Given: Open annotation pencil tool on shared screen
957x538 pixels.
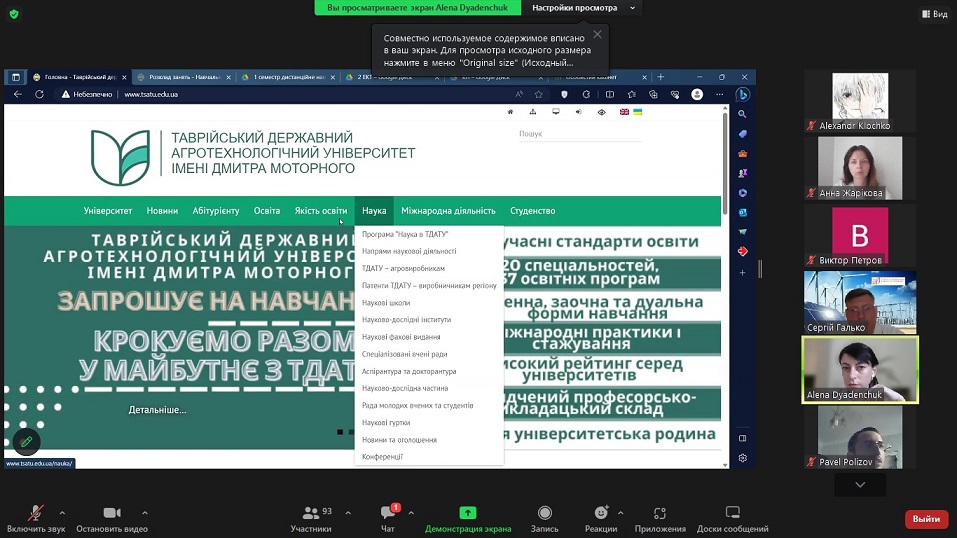Looking at the screenshot, I should point(26,442).
